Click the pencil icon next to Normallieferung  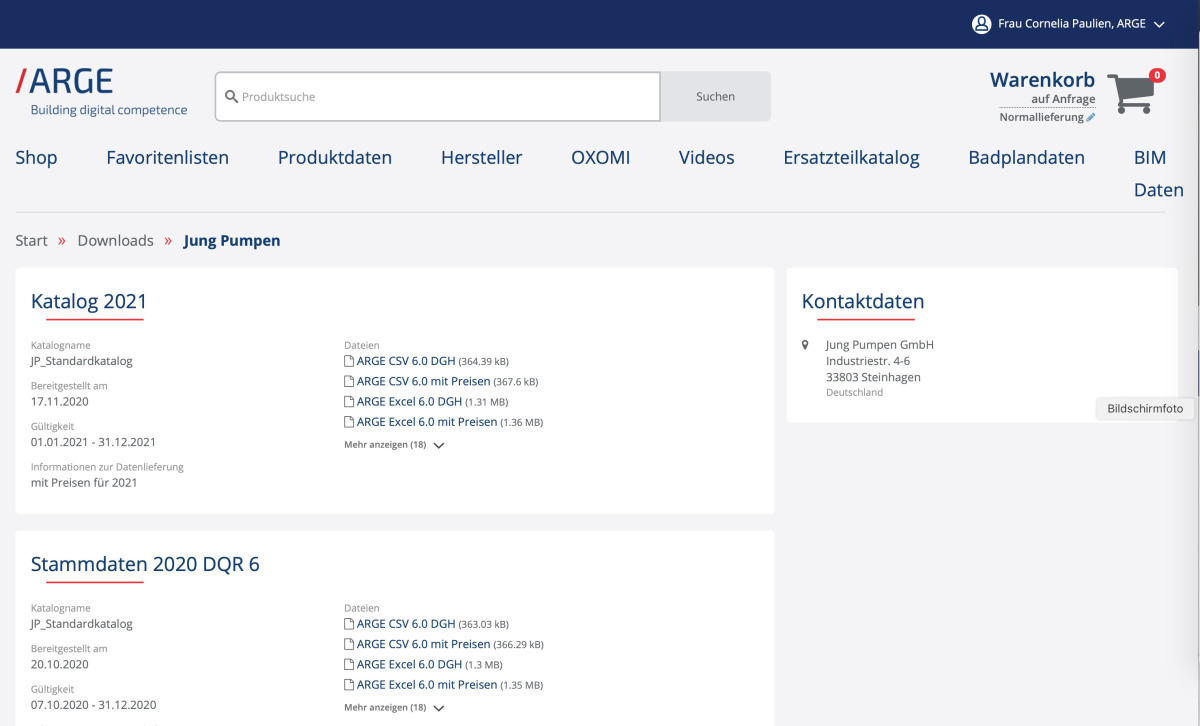[1091, 118]
